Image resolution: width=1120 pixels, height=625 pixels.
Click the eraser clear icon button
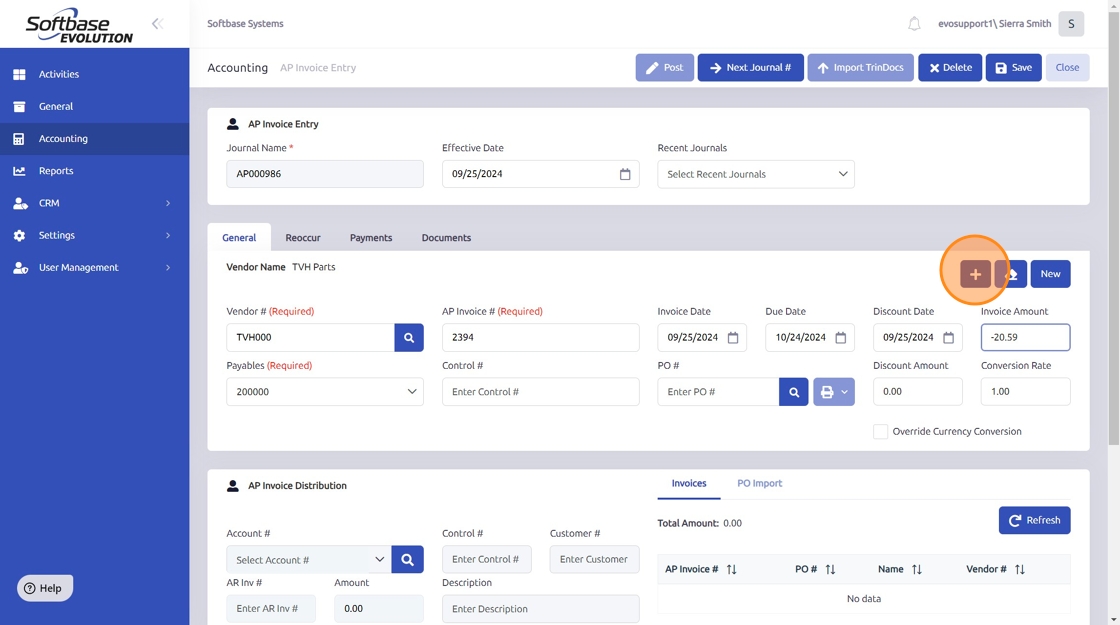1012,274
